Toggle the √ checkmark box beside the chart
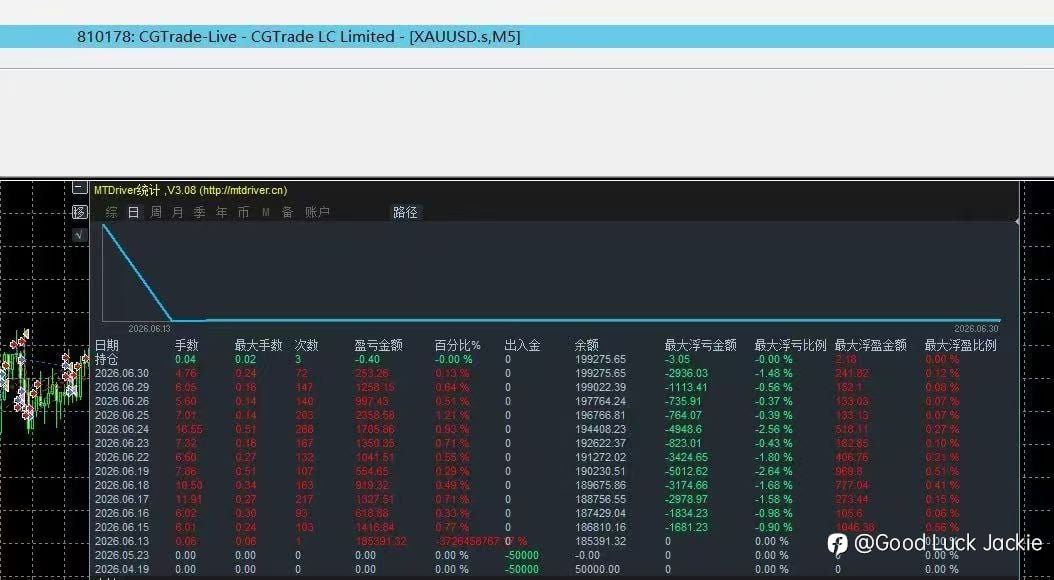The height and width of the screenshot is (580, 1054). pyautogui.click(x=79, y=235)
